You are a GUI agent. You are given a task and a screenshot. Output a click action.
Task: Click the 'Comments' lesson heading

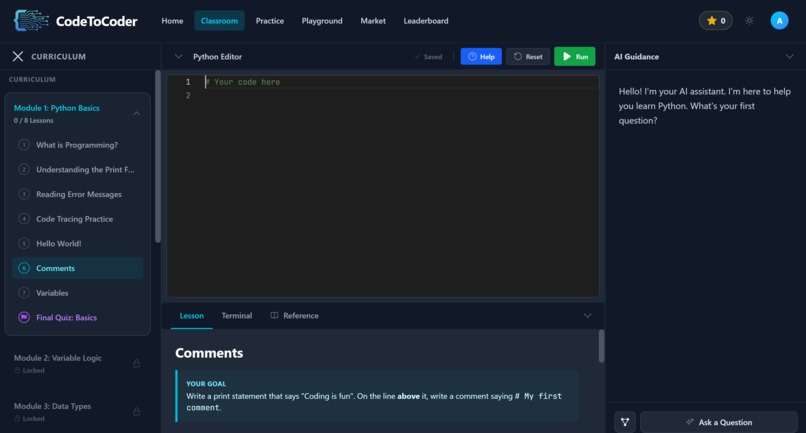coord(209,353)
